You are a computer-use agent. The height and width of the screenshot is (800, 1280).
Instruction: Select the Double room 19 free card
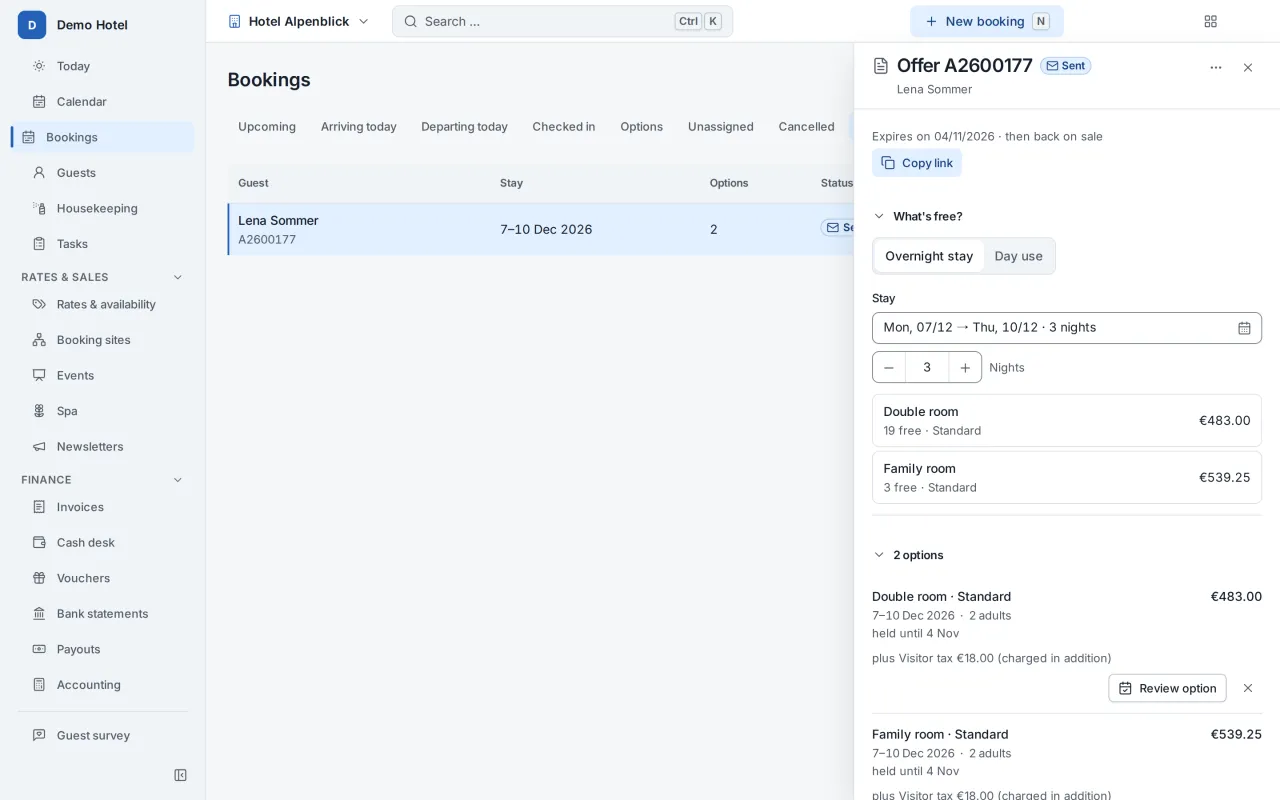tap(1067, 421)
